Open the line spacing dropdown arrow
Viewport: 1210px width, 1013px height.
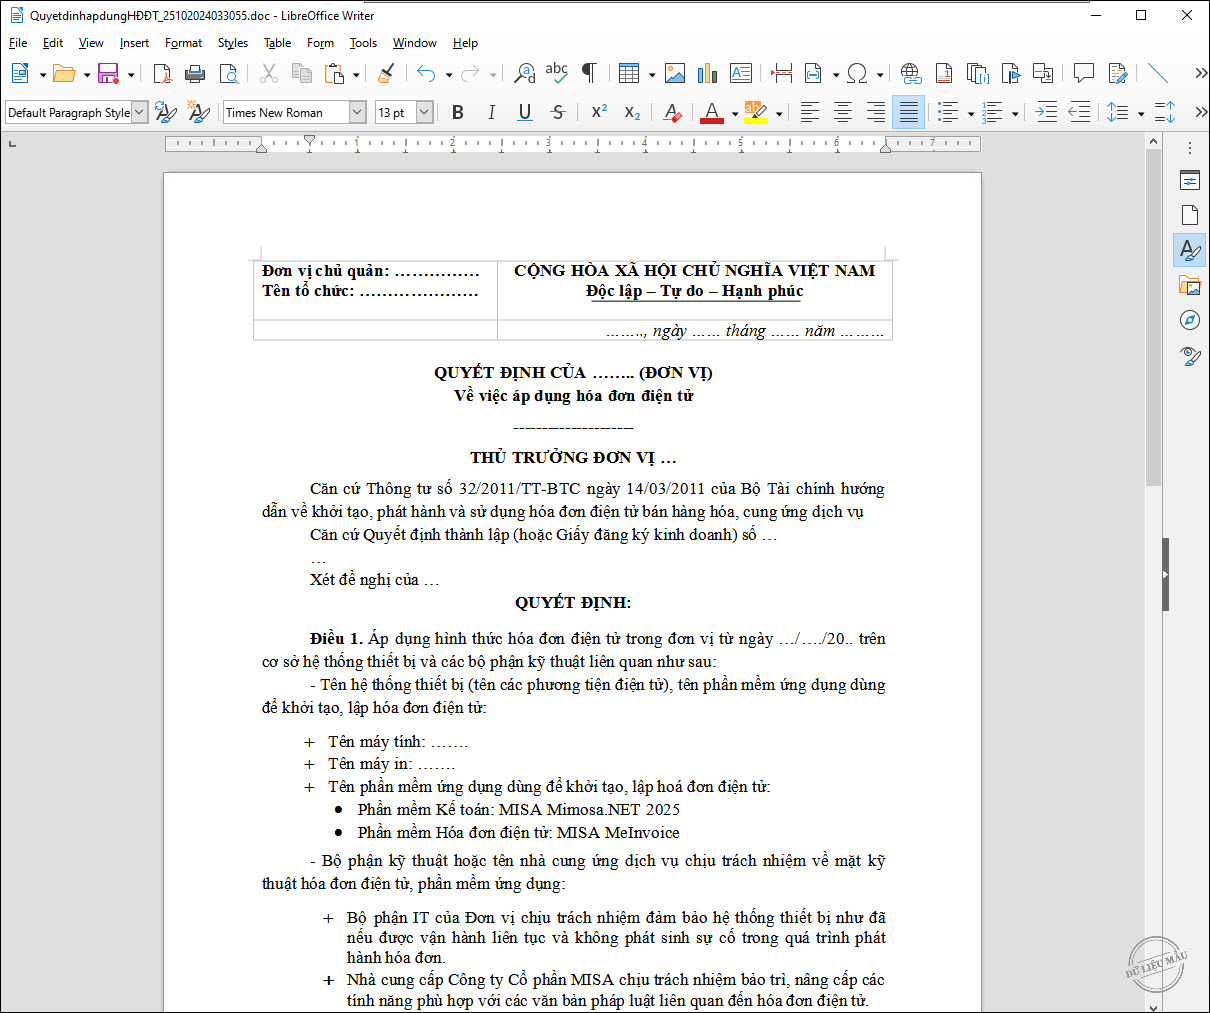[1141, 113]
